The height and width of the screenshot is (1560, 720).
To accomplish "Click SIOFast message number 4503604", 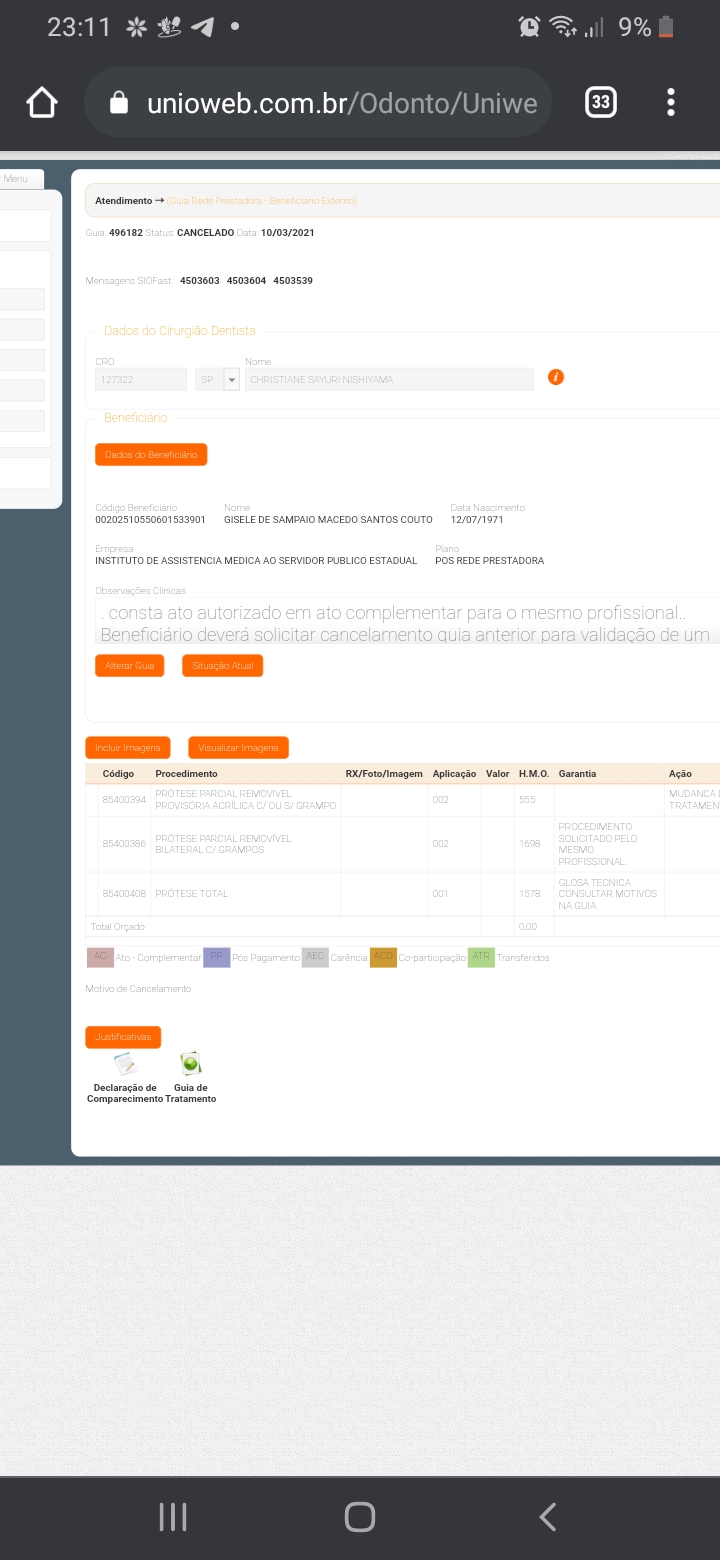I will point(247,281).
